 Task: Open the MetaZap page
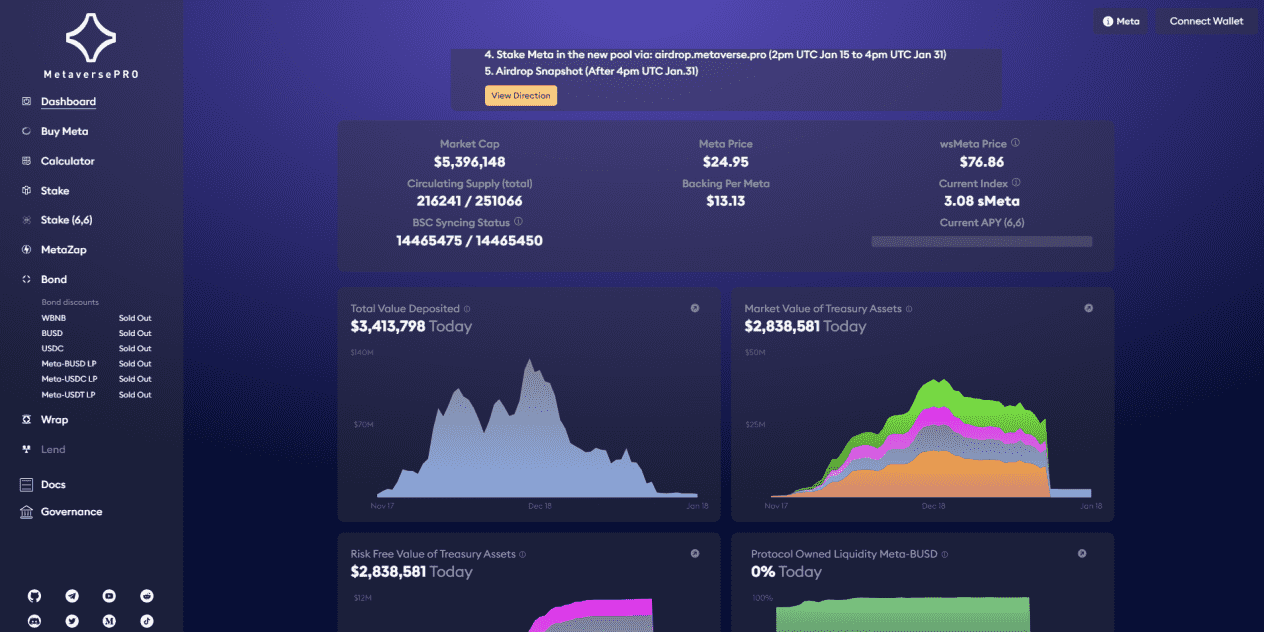pos(64,250)
